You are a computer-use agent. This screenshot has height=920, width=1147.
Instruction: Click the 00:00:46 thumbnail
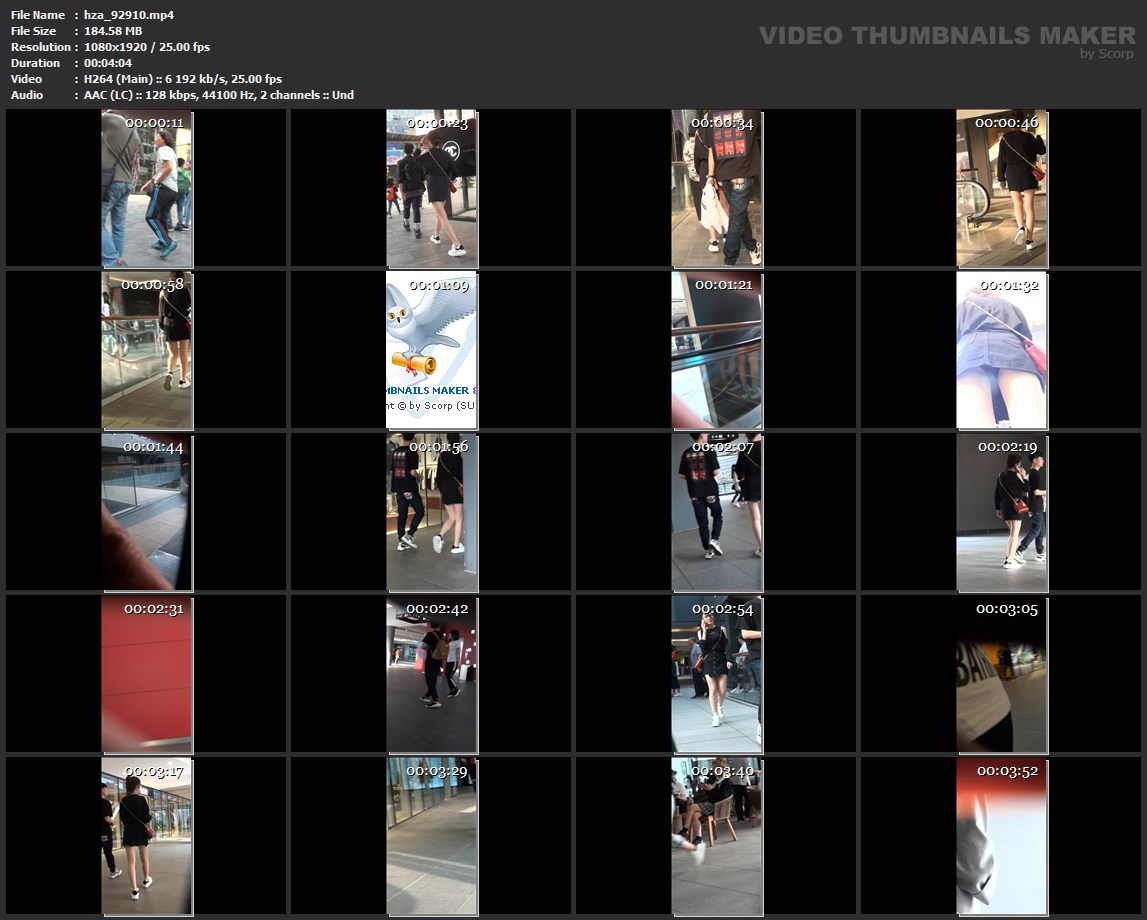(x=1001, y=188)
